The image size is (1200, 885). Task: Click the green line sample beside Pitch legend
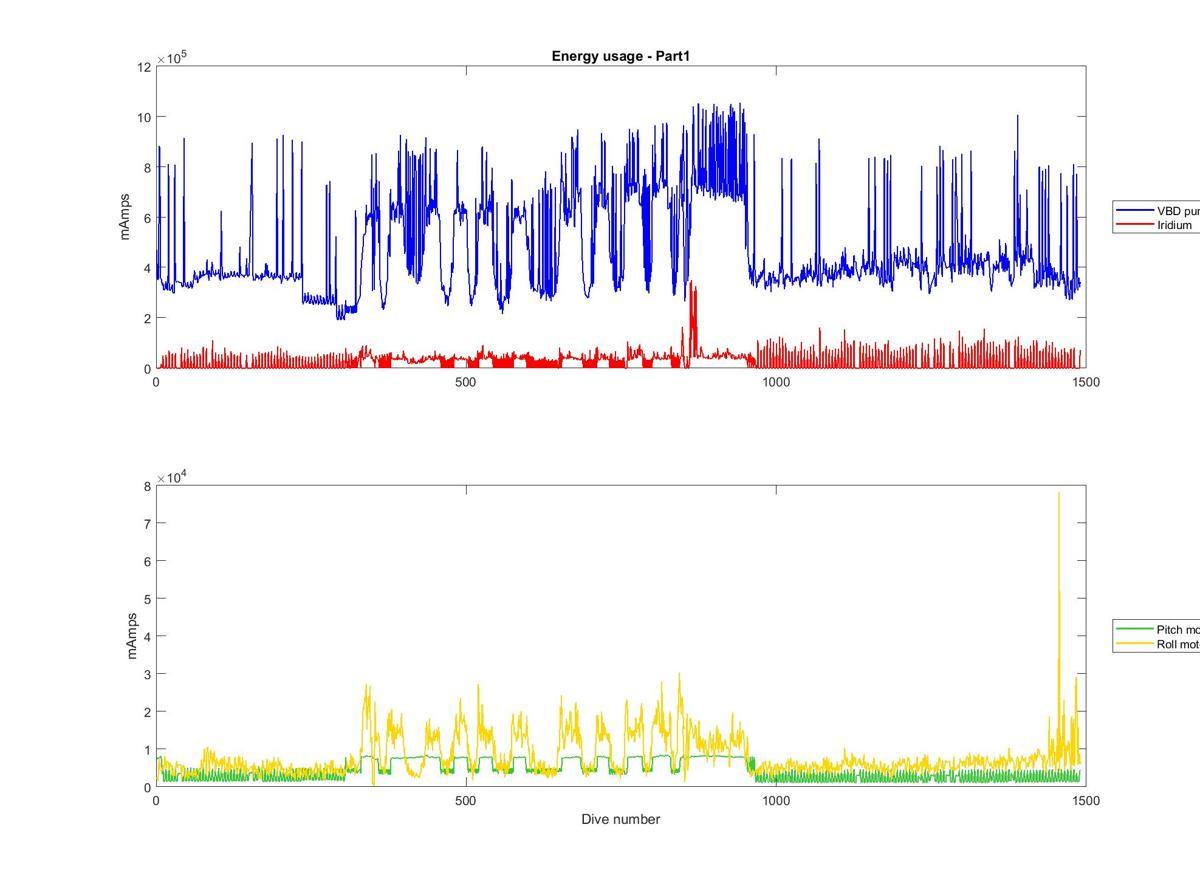tap(1135, 630)
